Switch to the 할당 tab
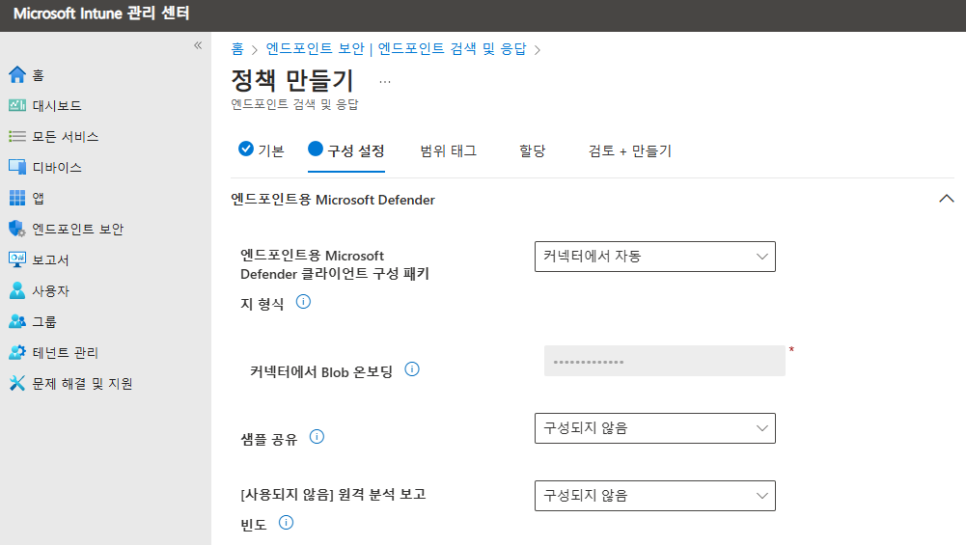Screen dimensions: 966x545 click(x=532, y=151)
